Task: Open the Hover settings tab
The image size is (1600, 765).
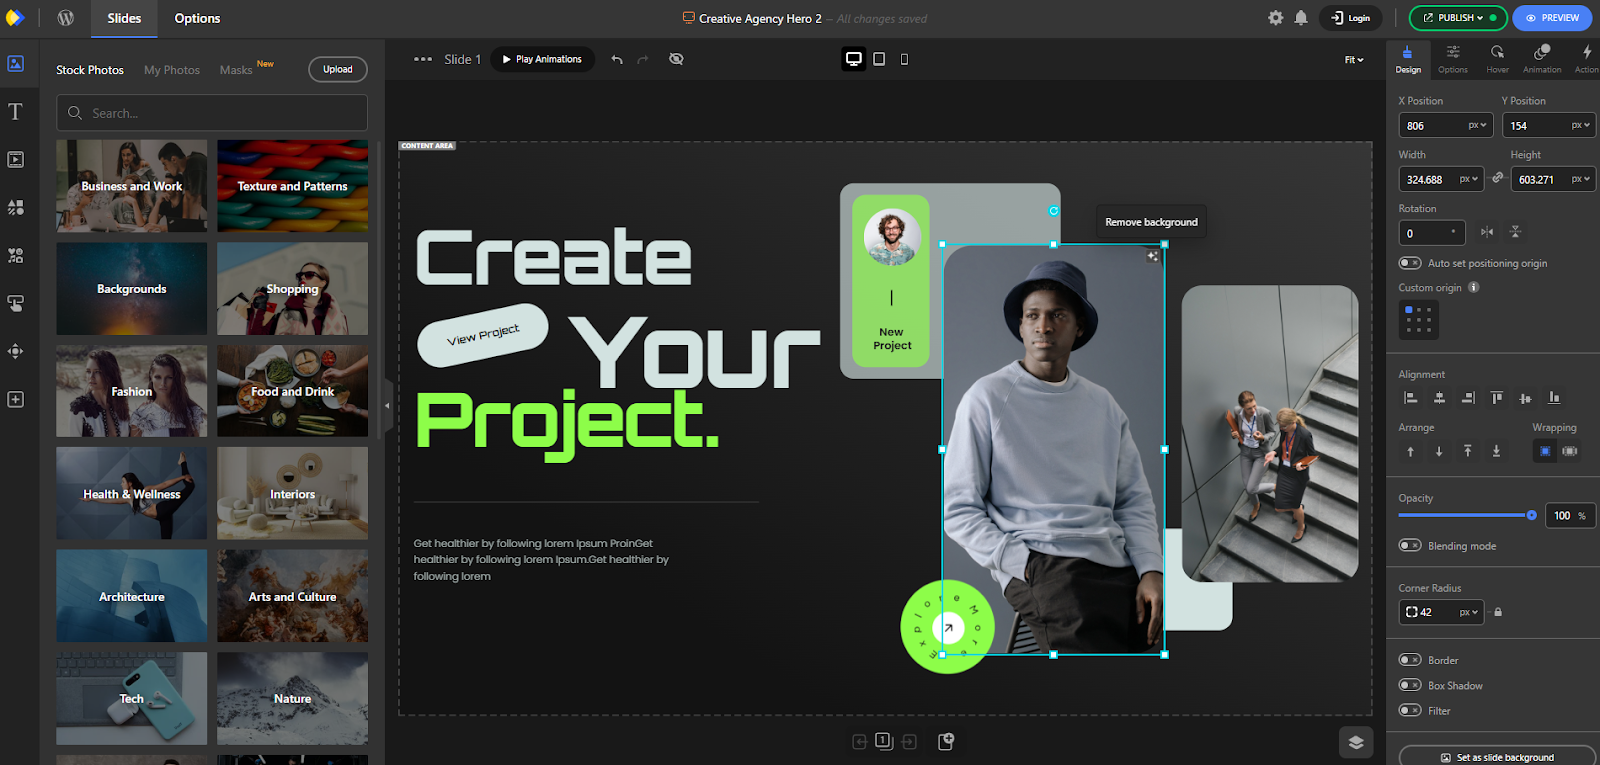Action: click(1497, 59)
